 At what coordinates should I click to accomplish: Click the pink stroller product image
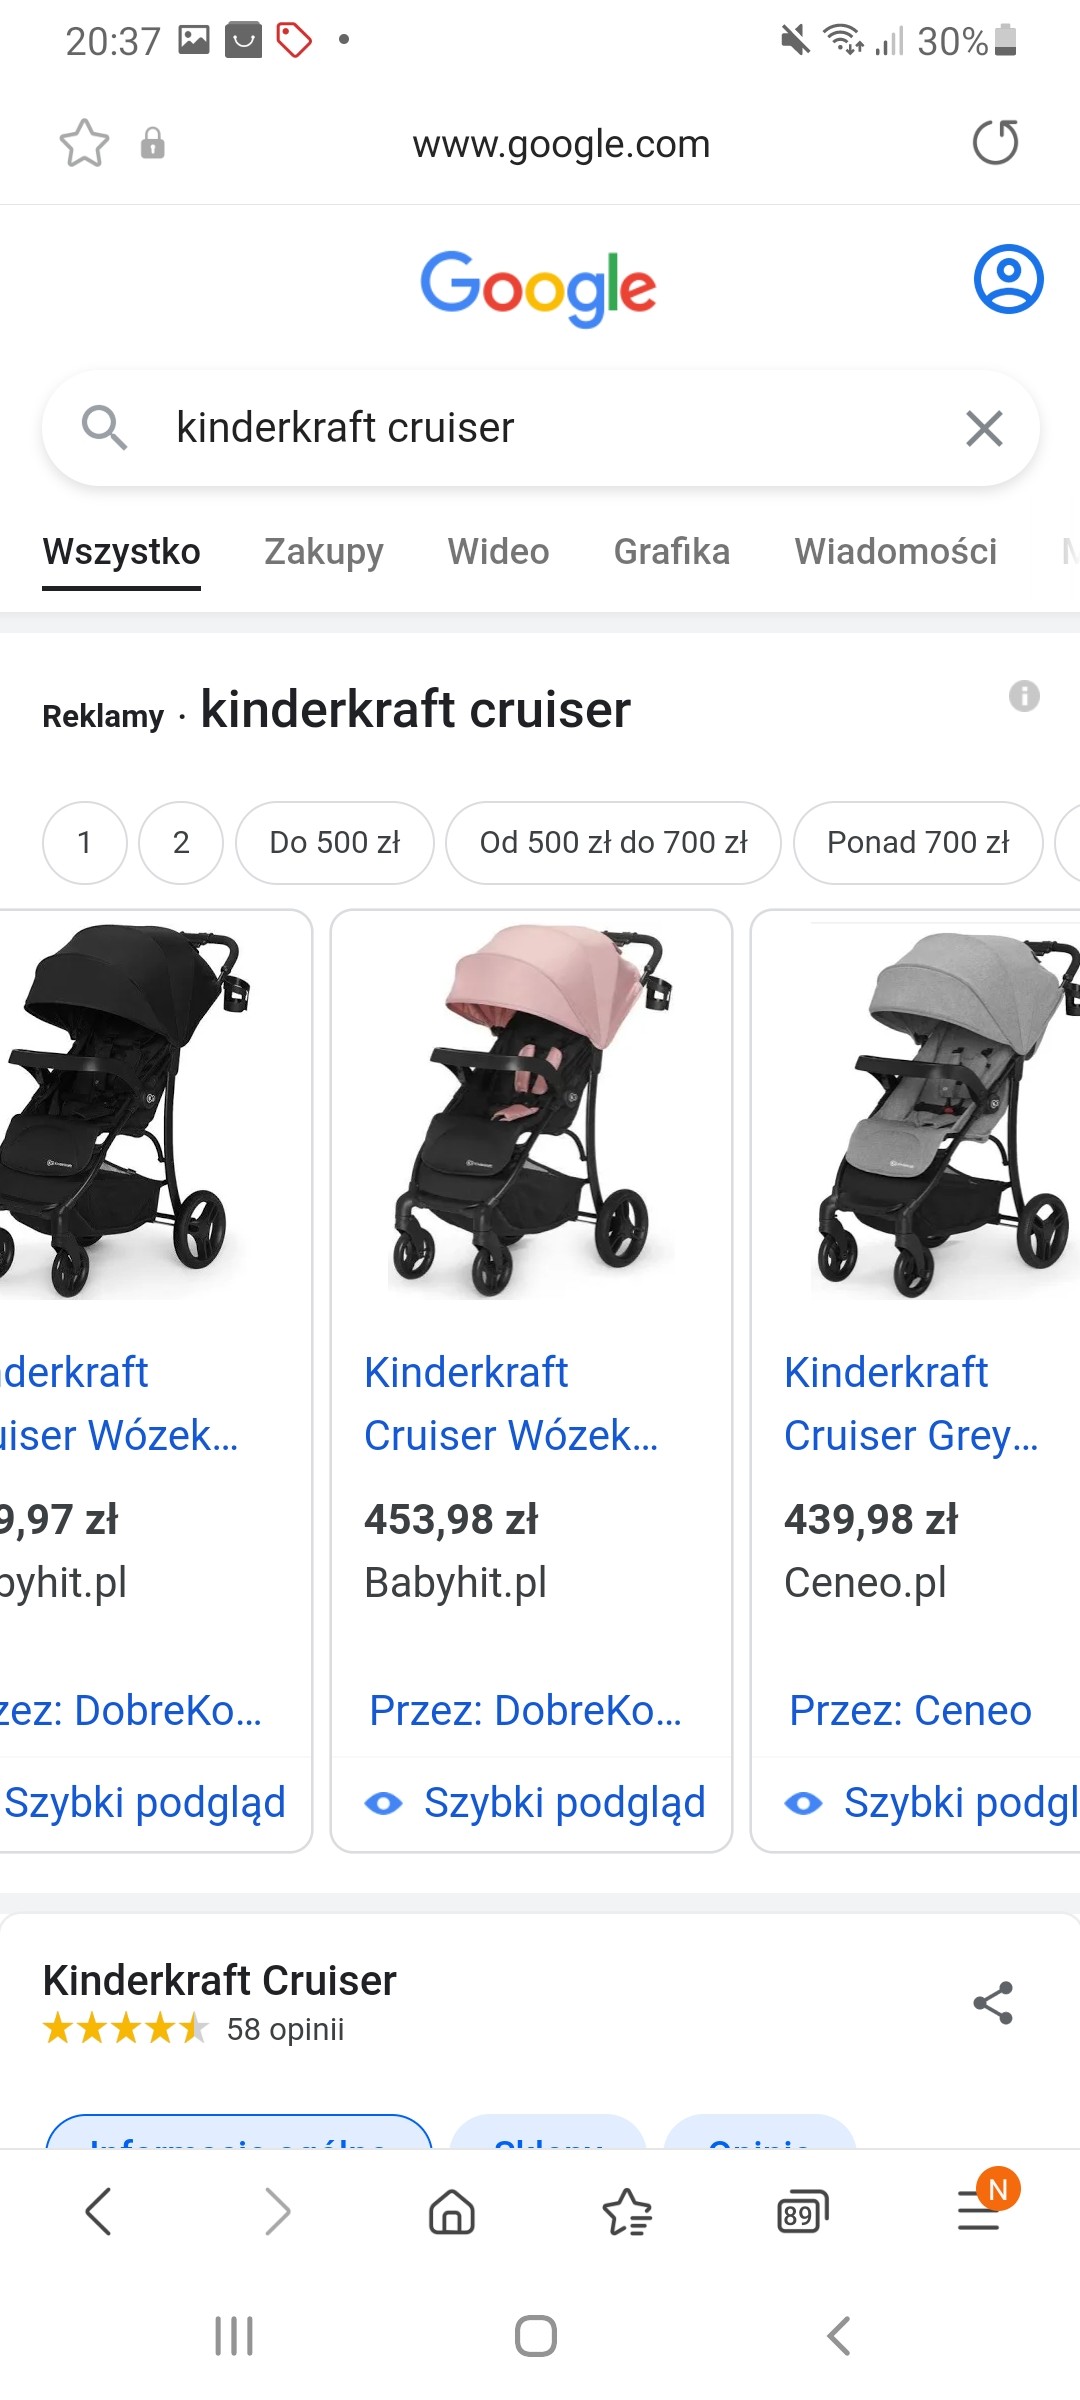pyautogui.click(x=531, y=1110)
